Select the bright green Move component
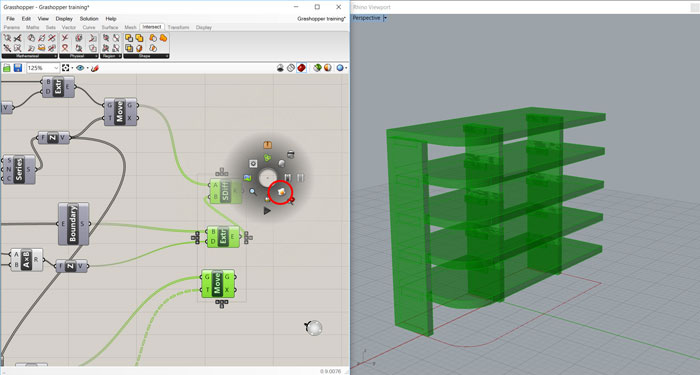 tap(218, 283)
